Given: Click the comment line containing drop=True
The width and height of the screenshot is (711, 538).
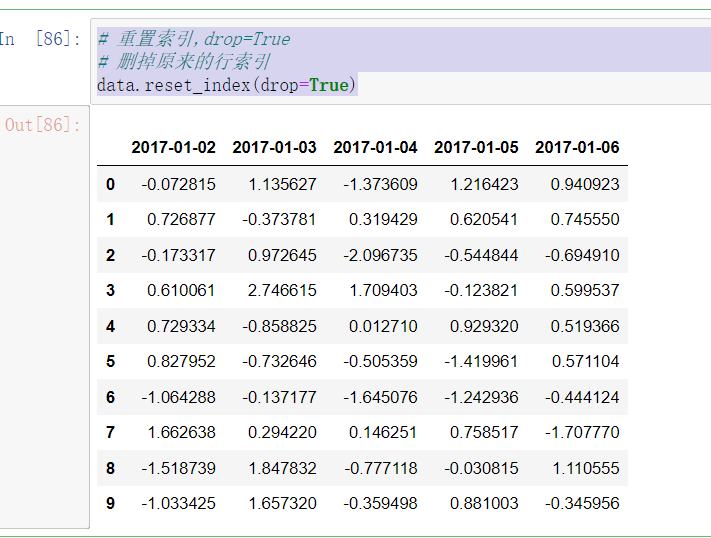Looking at the screenshot, I should [194, 39].
